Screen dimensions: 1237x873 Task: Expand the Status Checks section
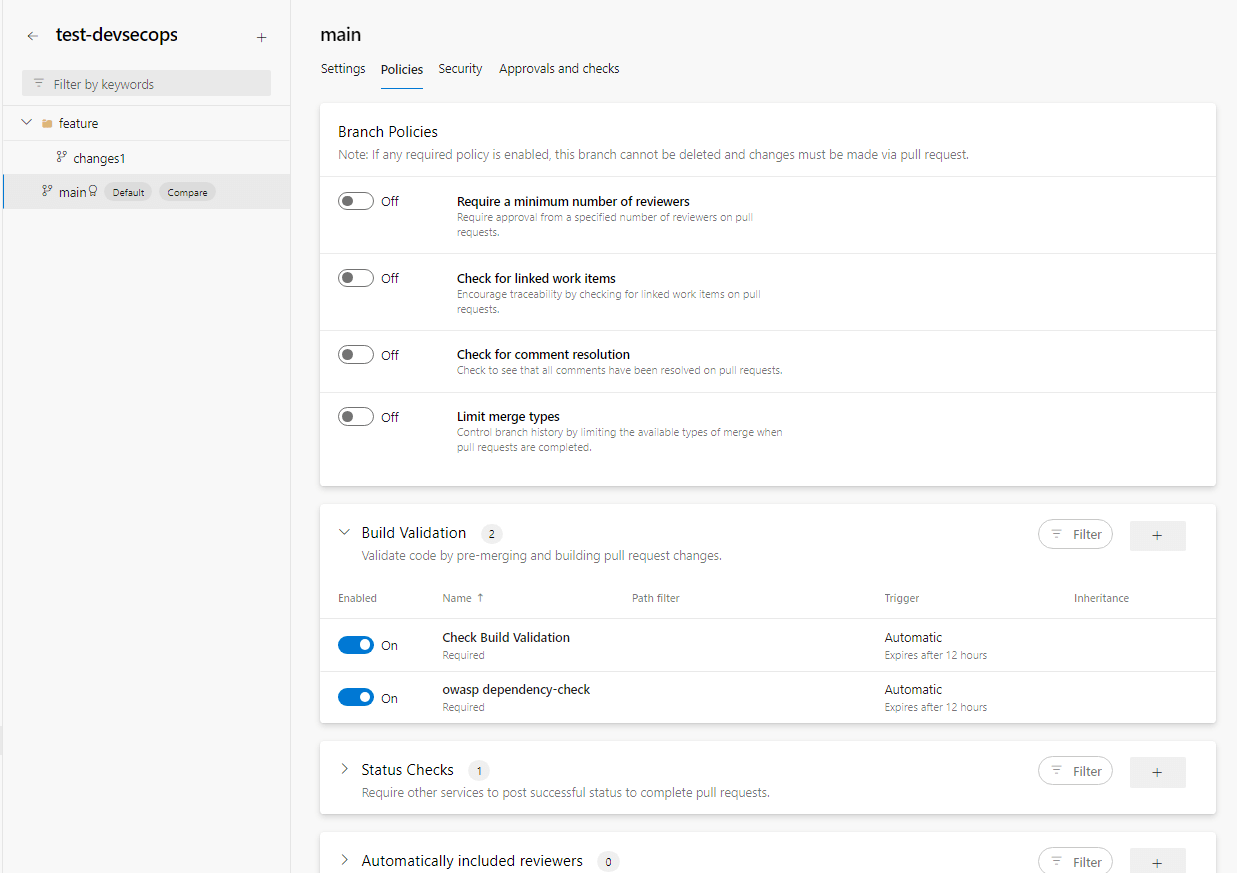coord(345,770)
